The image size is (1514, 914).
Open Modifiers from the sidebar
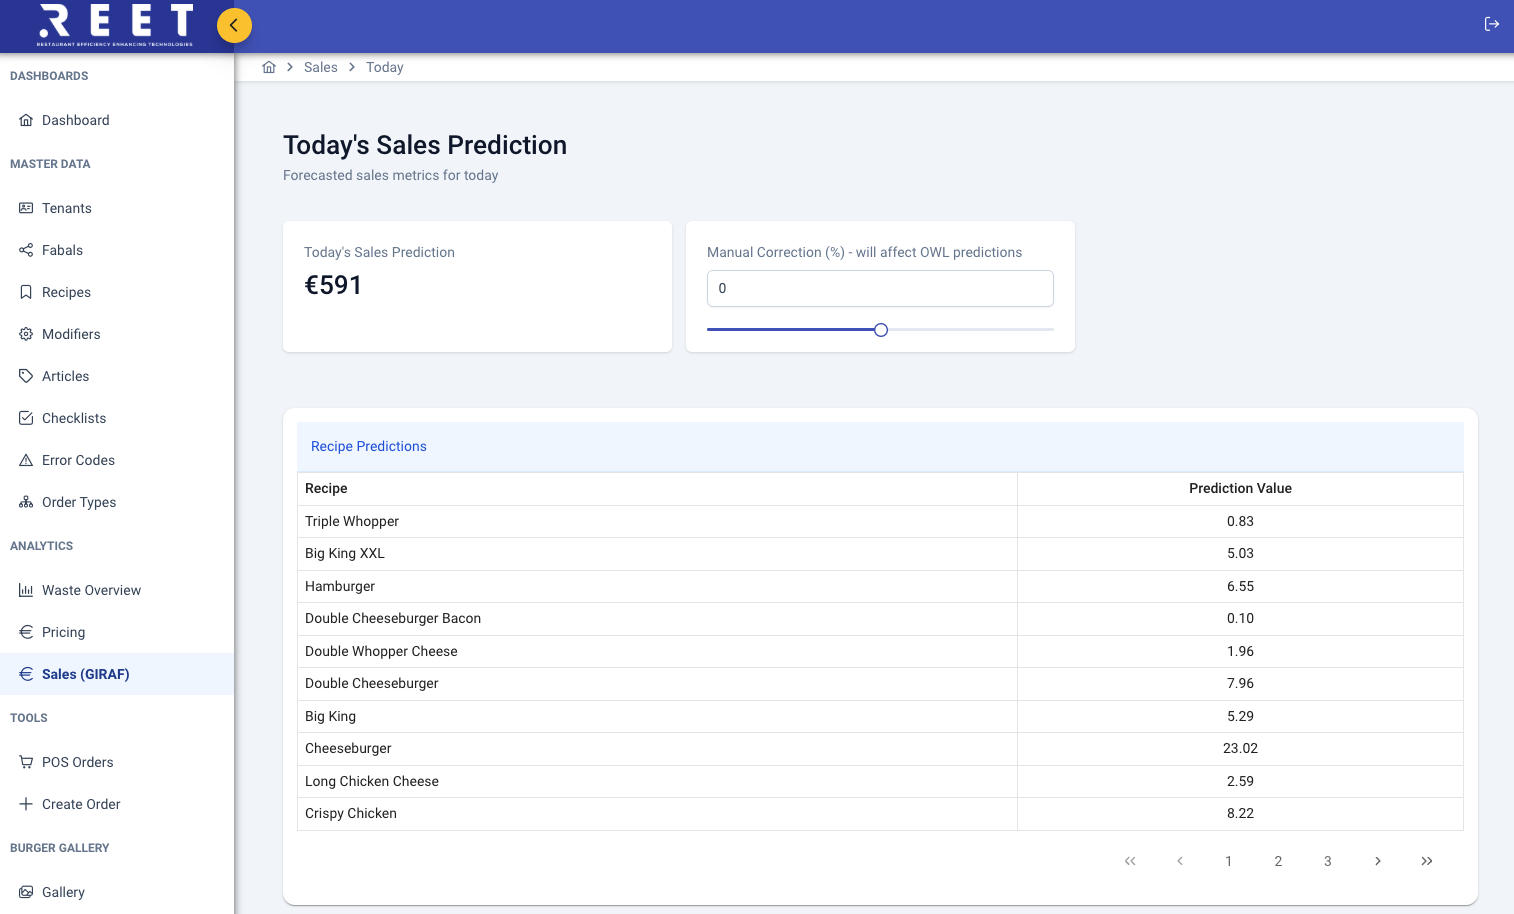(26, 334)
